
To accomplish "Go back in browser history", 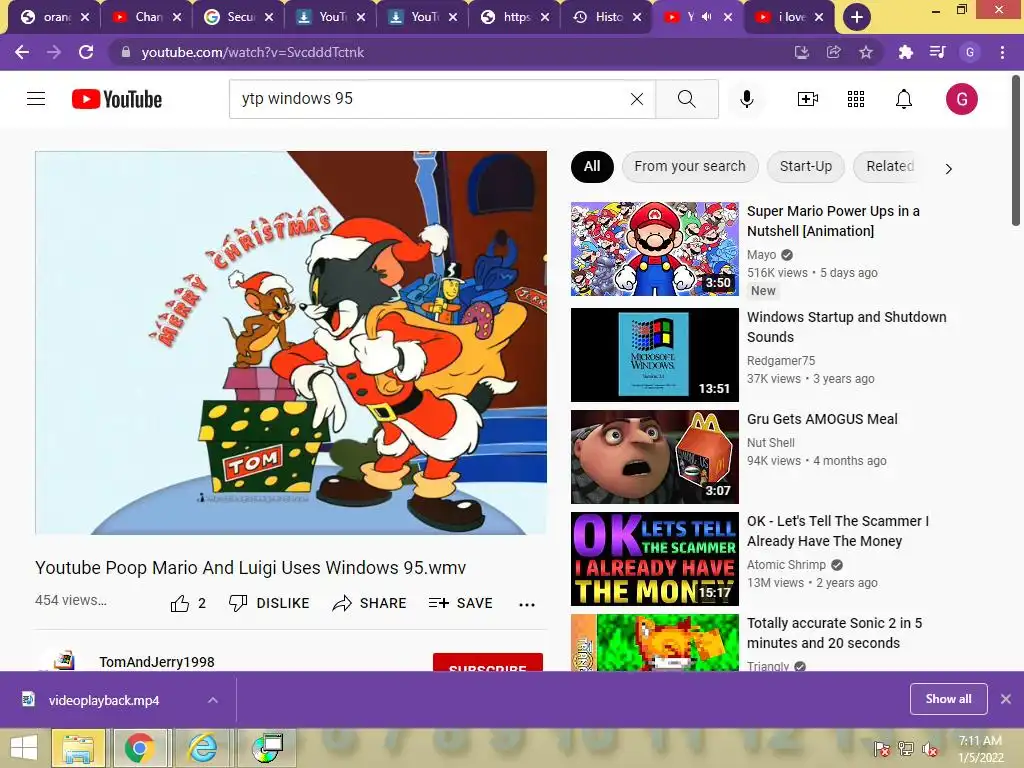I will coord(22,52).
